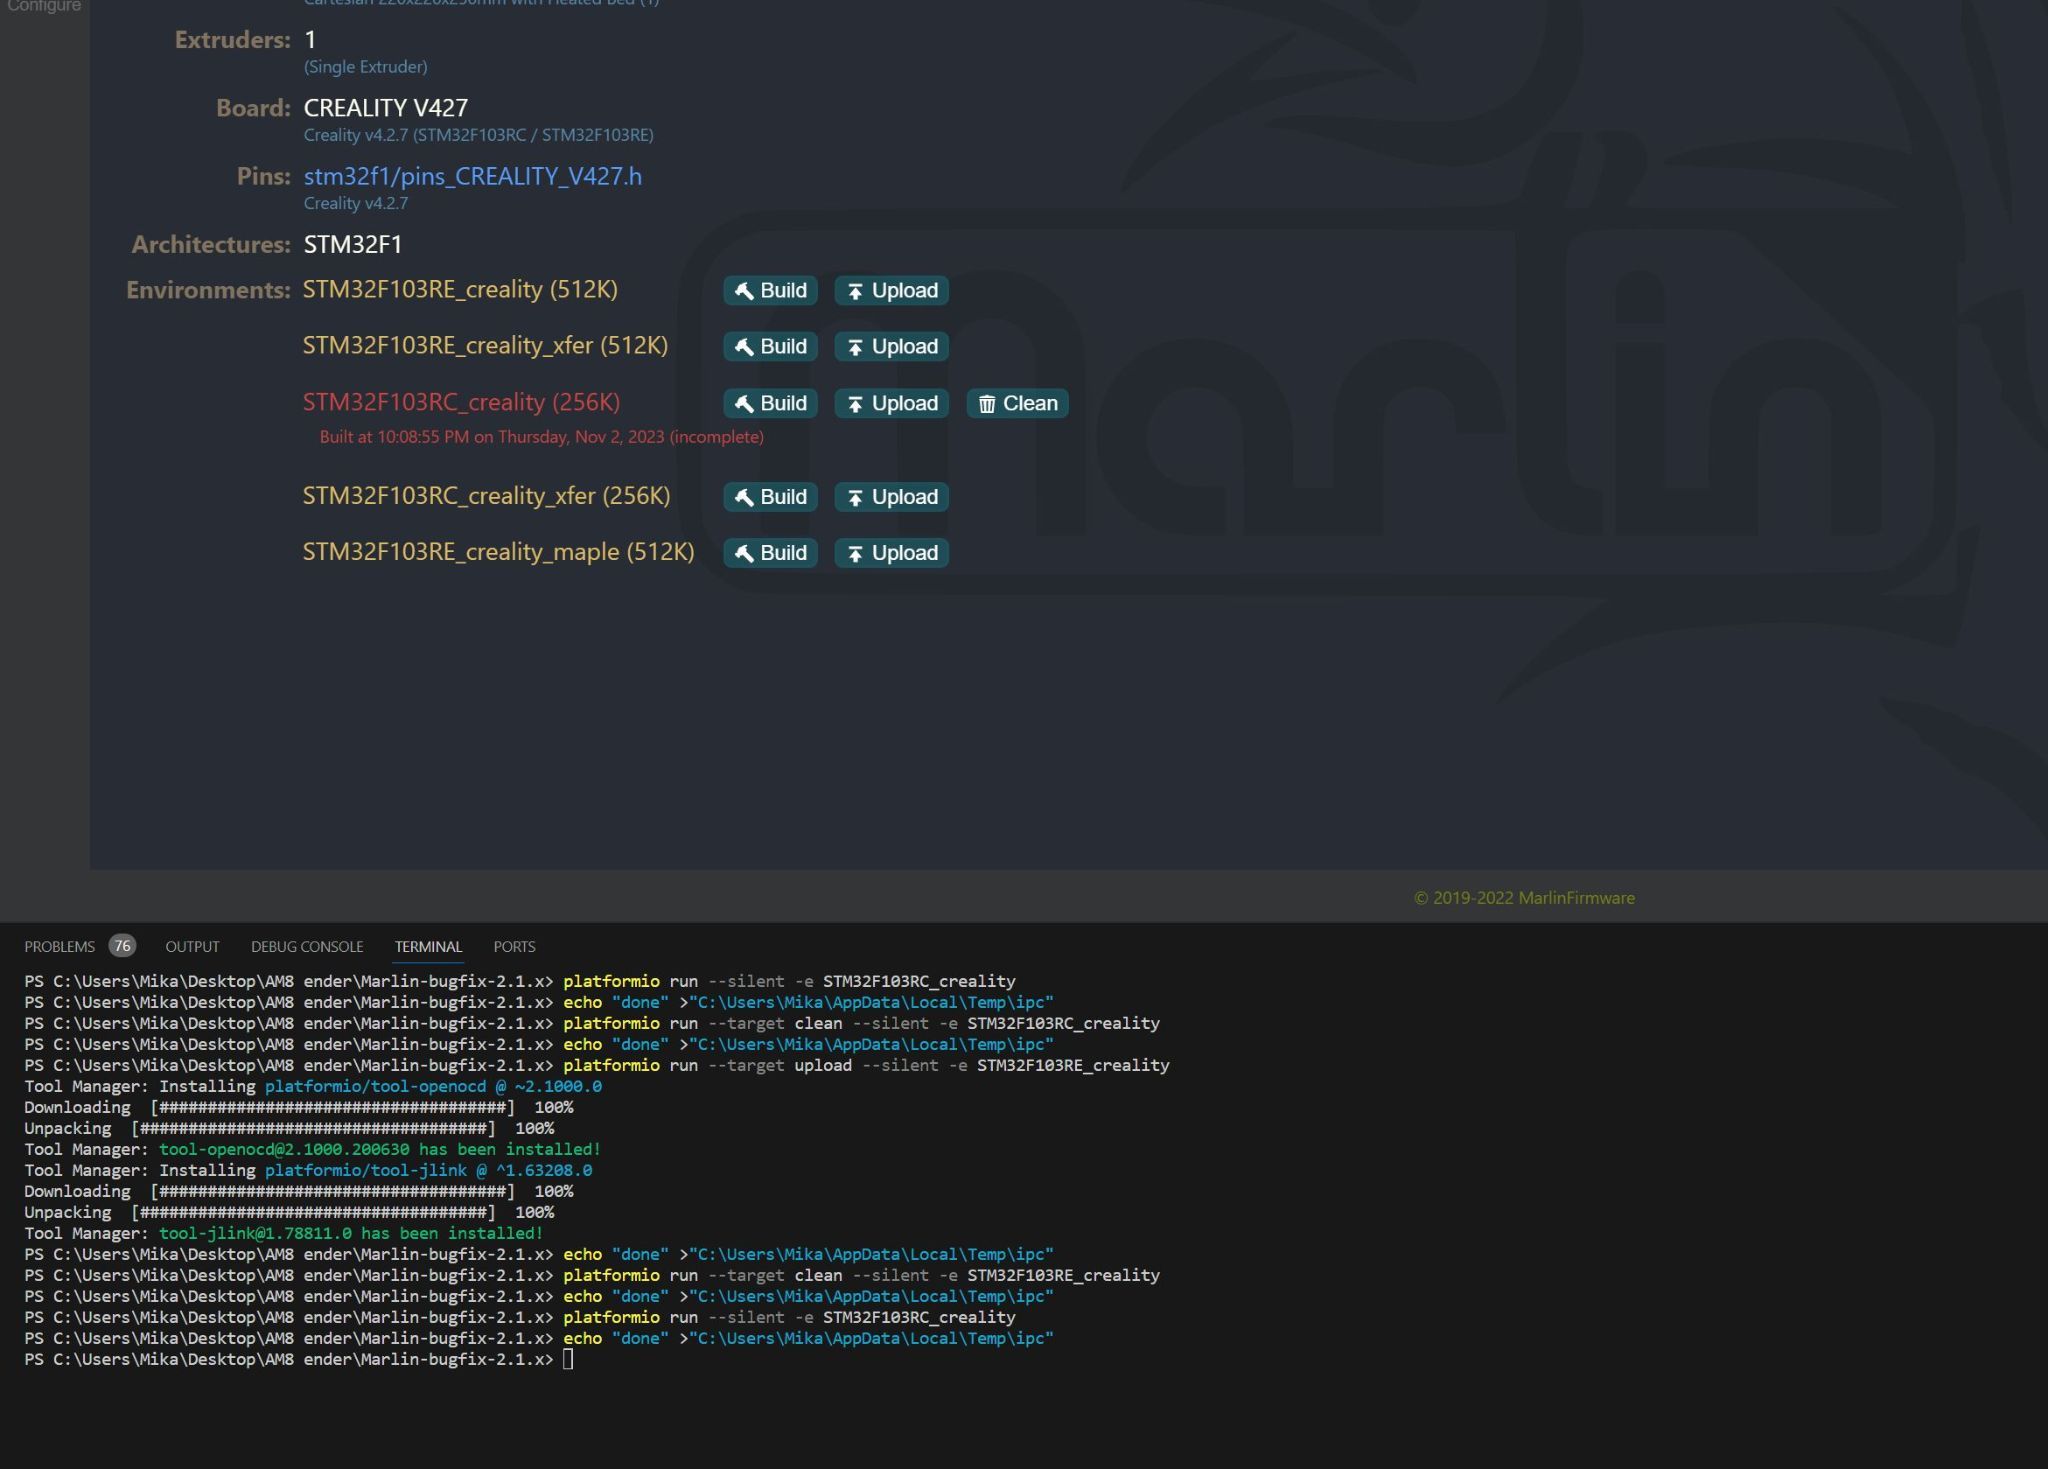Build the STM32F103RC_creality (256K) environment
Screen dimensions: 2048x1469
click(770, 404)
